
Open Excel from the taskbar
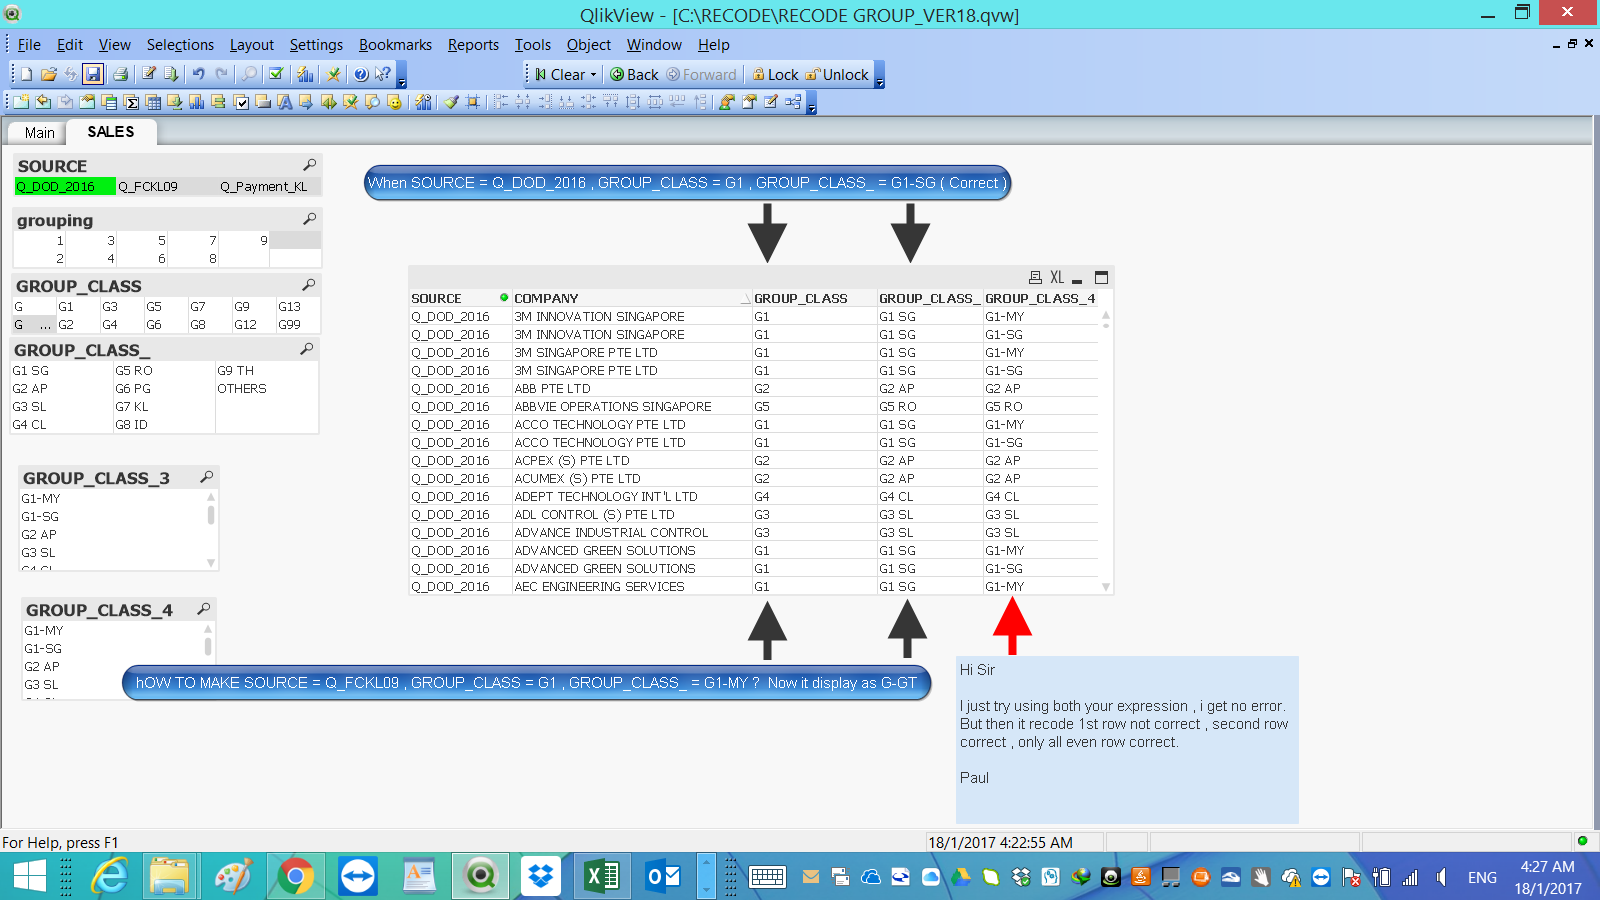click(x=601, y=877)
